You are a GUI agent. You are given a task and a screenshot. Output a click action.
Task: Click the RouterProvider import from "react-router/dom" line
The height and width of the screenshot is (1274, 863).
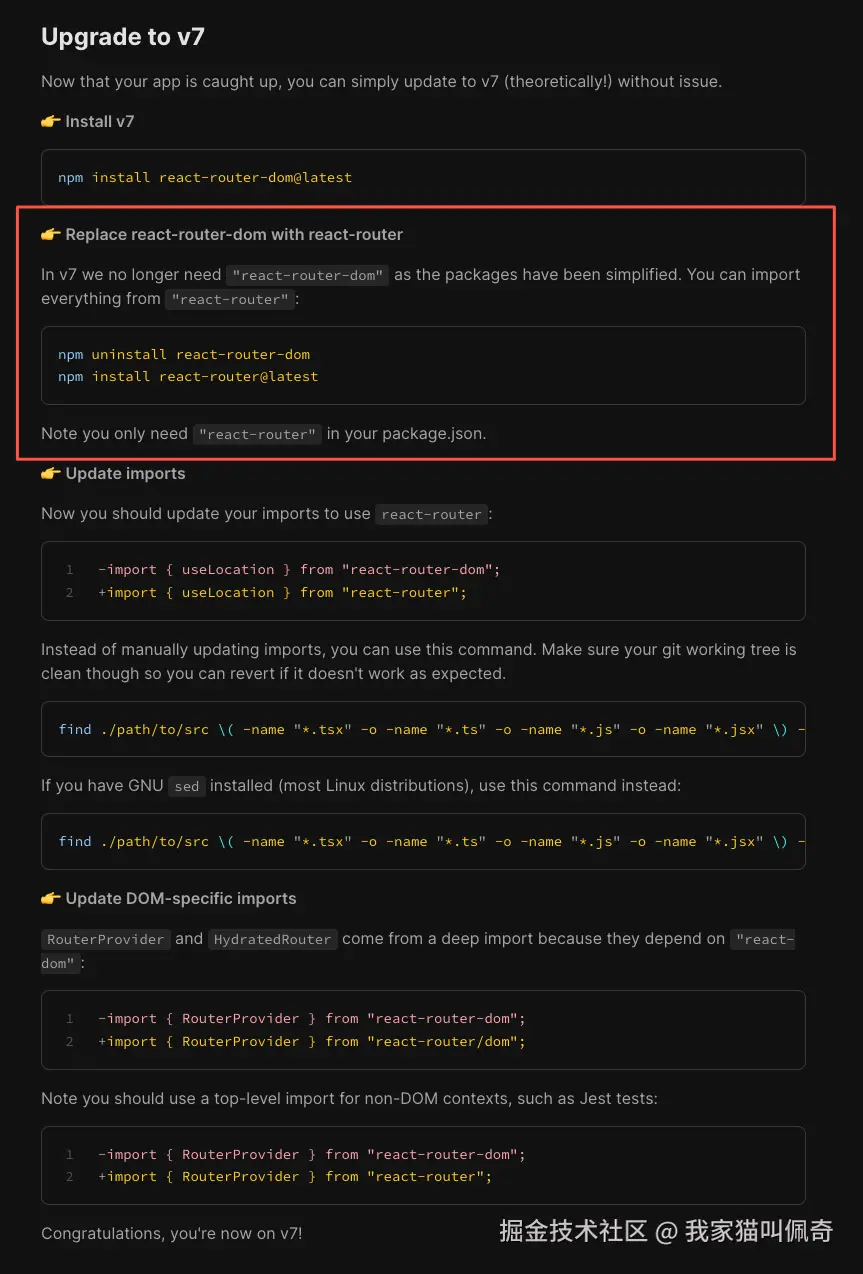311,1042
